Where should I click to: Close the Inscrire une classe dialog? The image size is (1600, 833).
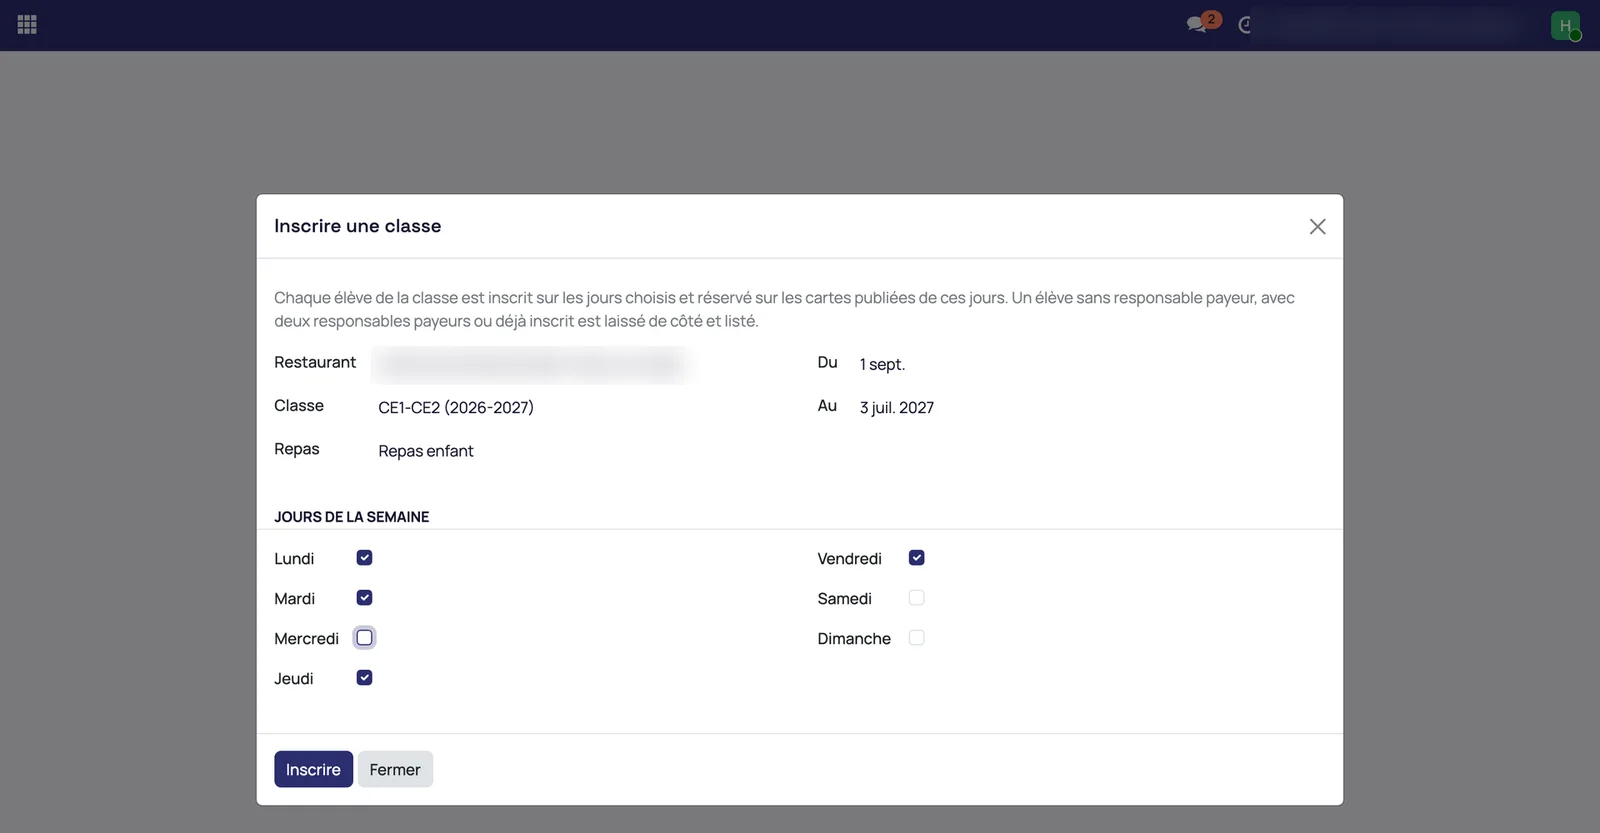tap(1317, 227)
